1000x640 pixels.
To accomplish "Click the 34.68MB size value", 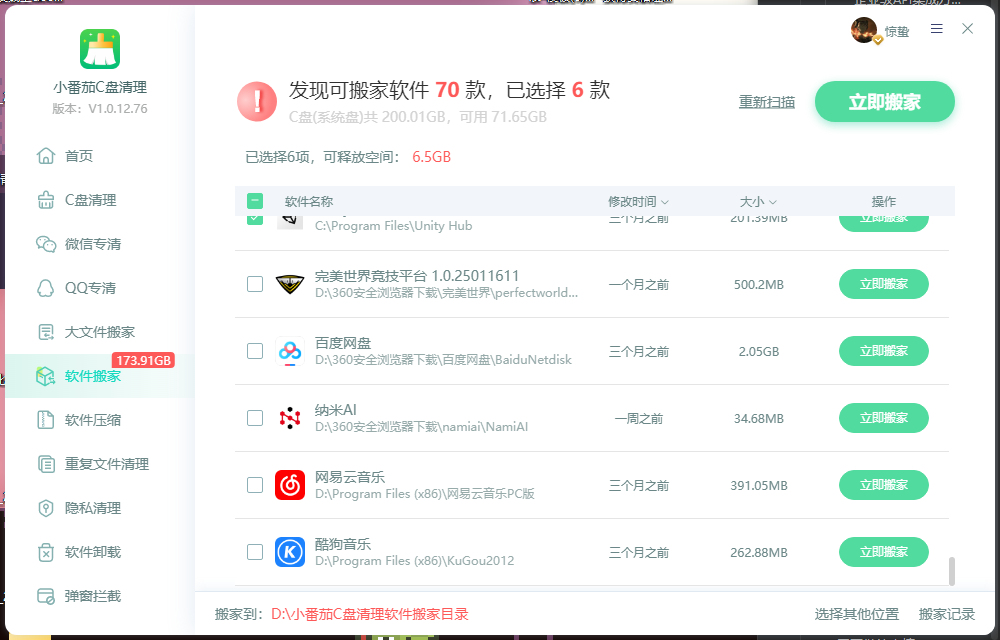I will click(x=758, y=418).
